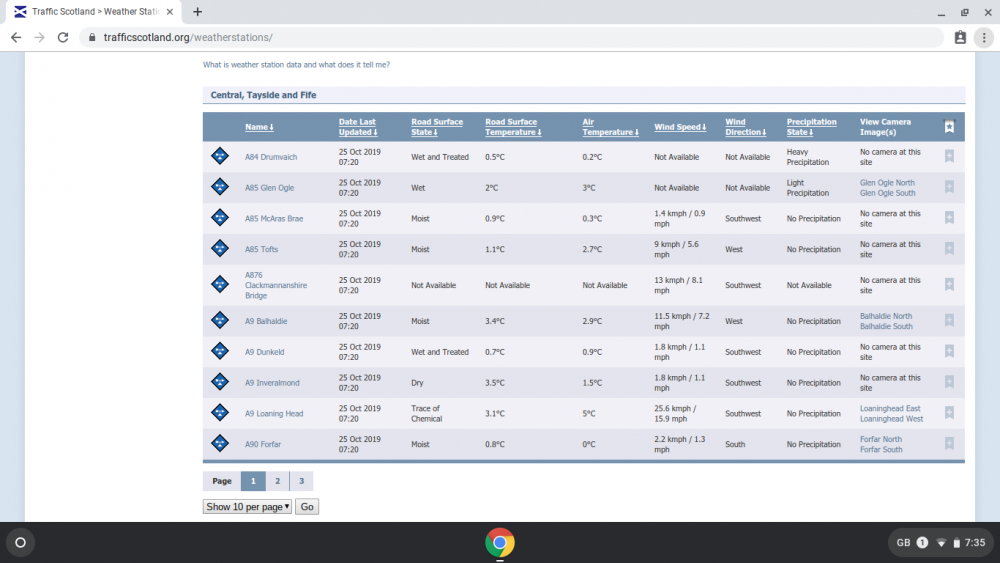Bookmark the A85 McAras Brae station row
This screenshot has width=1000, height=563.
pyautogui.click(x=949, y=217)
